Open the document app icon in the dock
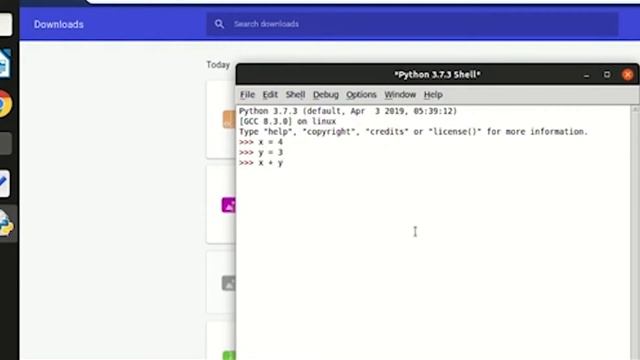Screen dimensions: 640x360 [5, 64]
